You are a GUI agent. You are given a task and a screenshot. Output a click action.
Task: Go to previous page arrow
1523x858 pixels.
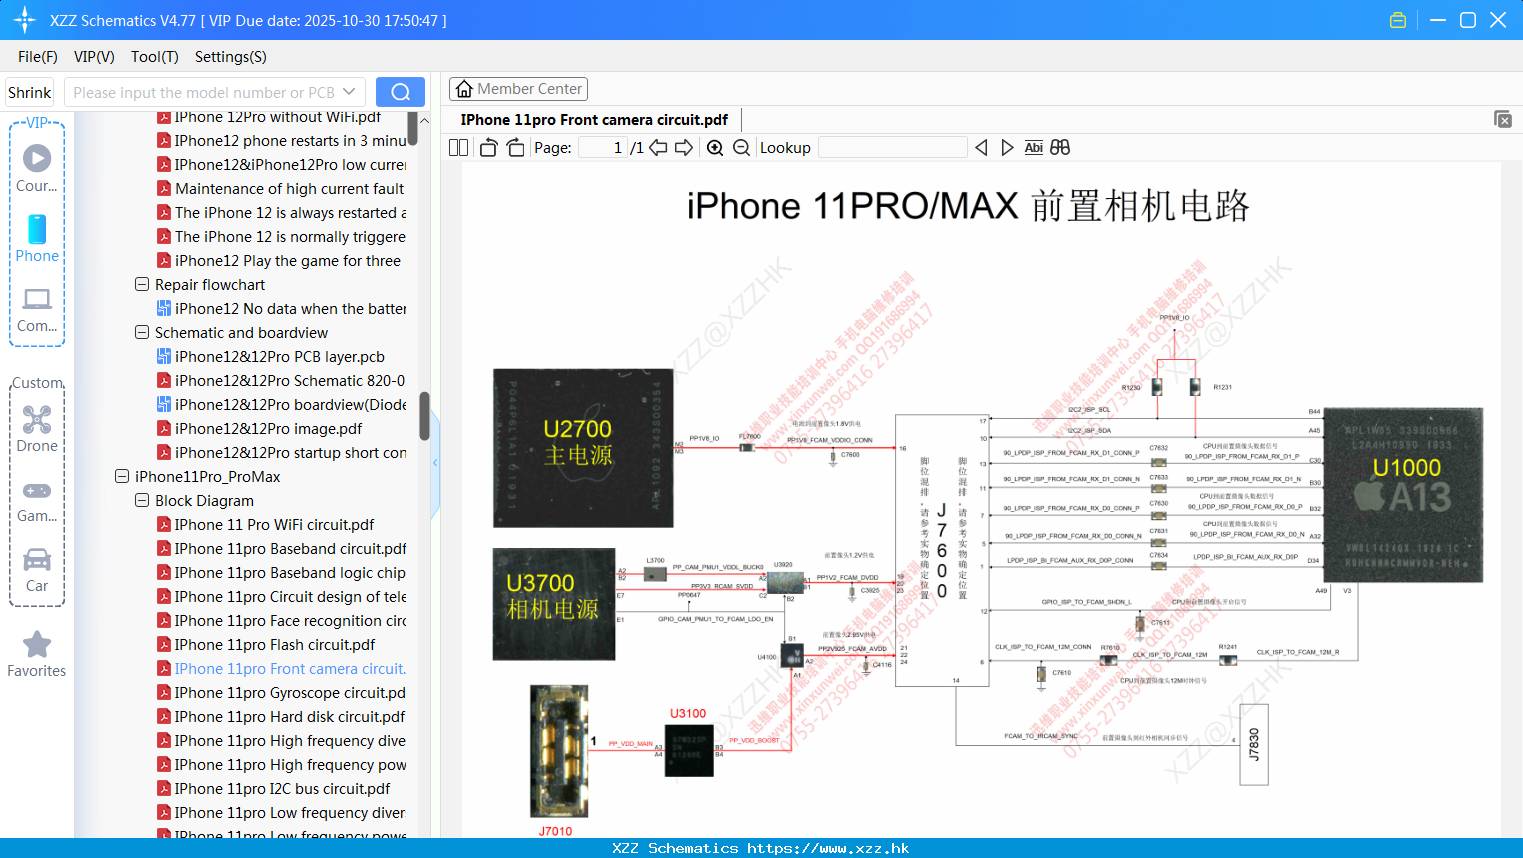pos(658,148)
